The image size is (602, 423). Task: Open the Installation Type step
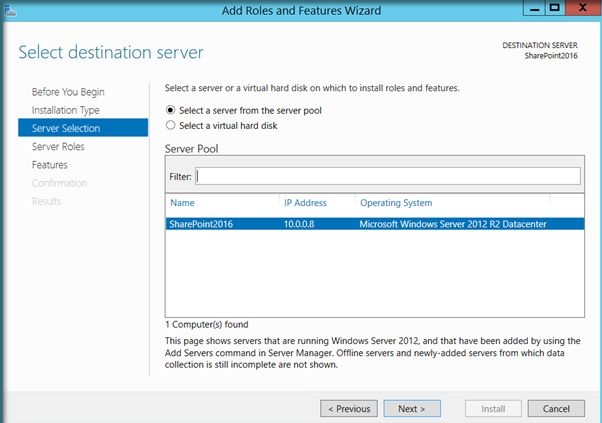click(x=65, y=110)
